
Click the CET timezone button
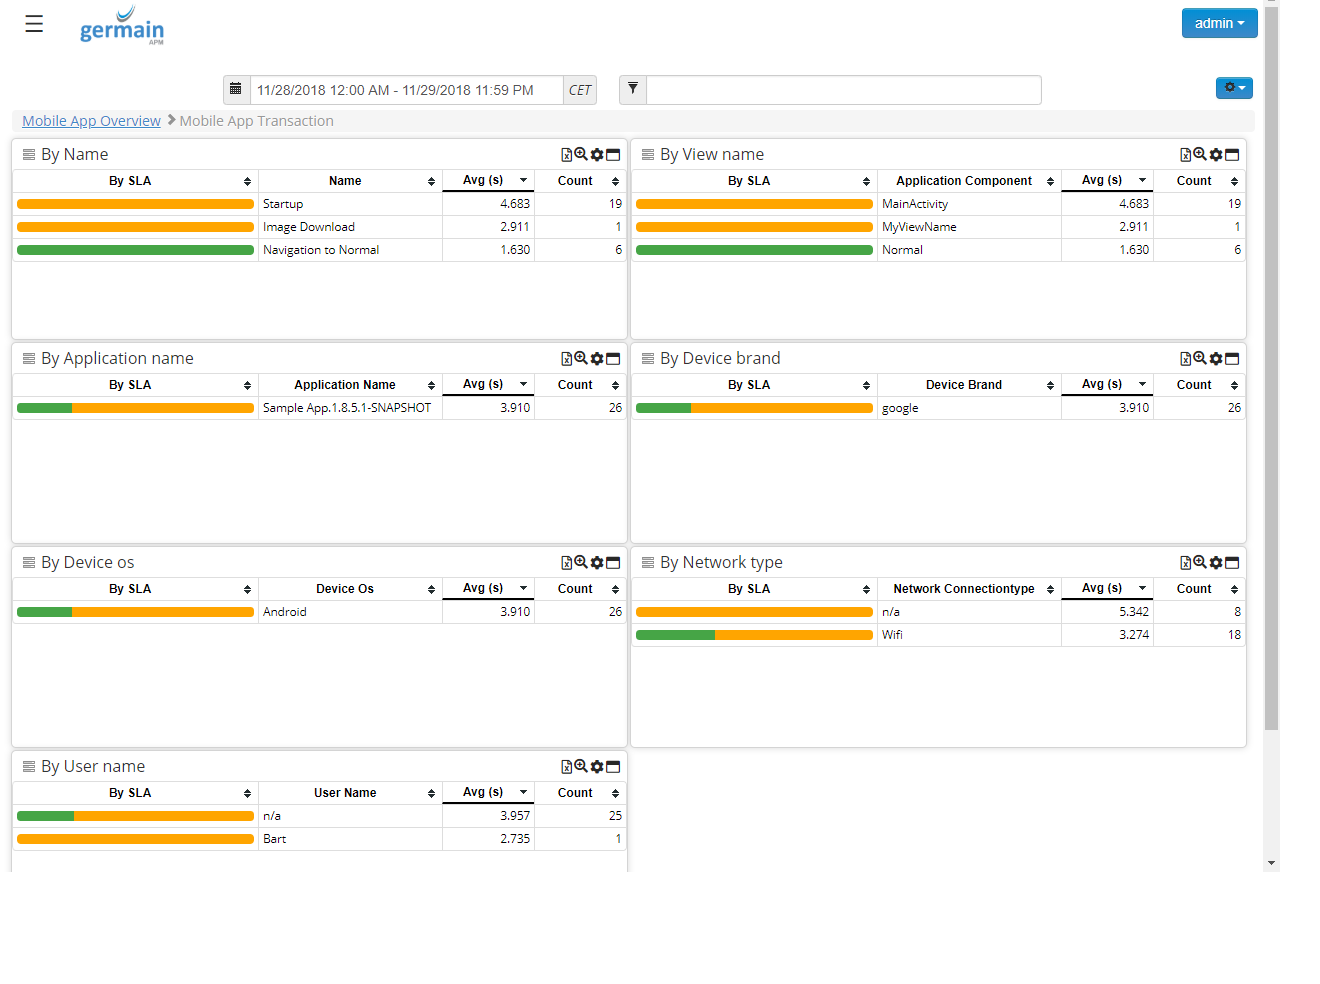tap(580, 90)
